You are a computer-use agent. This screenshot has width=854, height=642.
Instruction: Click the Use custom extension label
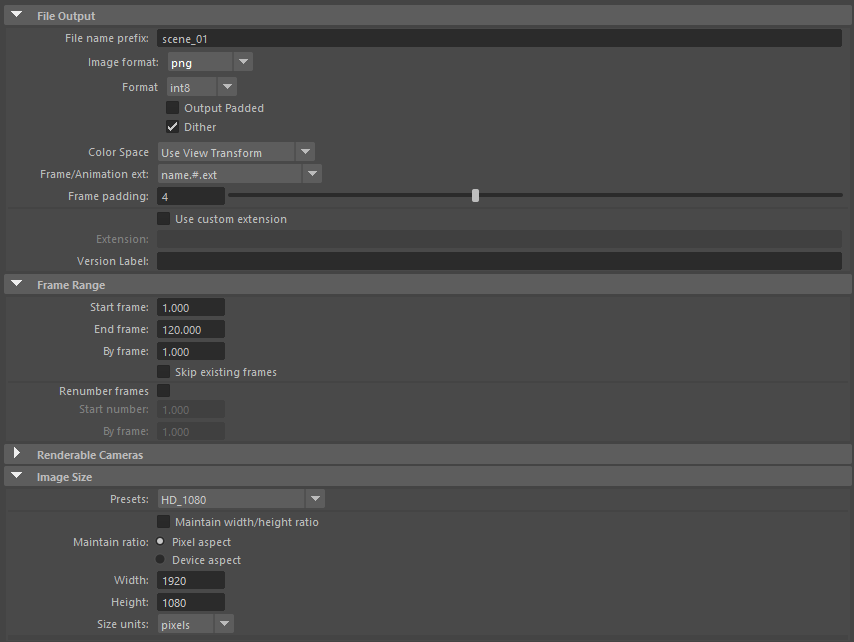[x=231, y=219]
